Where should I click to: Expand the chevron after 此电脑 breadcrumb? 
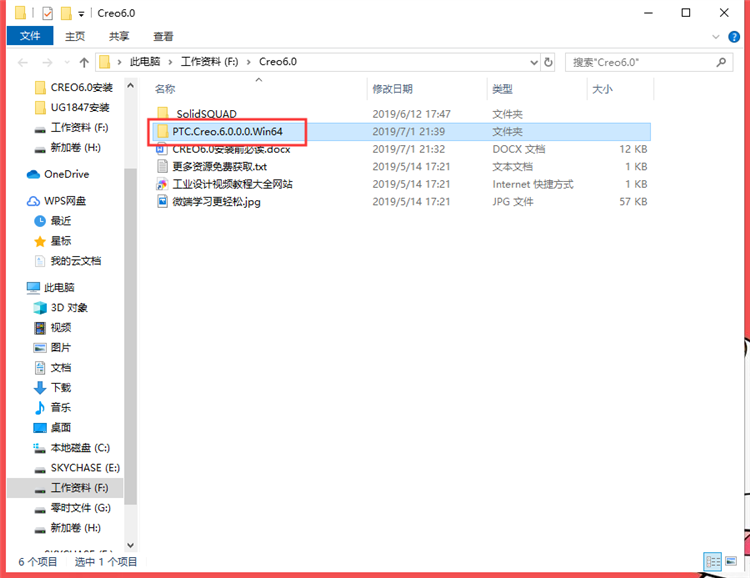point(170,62)
